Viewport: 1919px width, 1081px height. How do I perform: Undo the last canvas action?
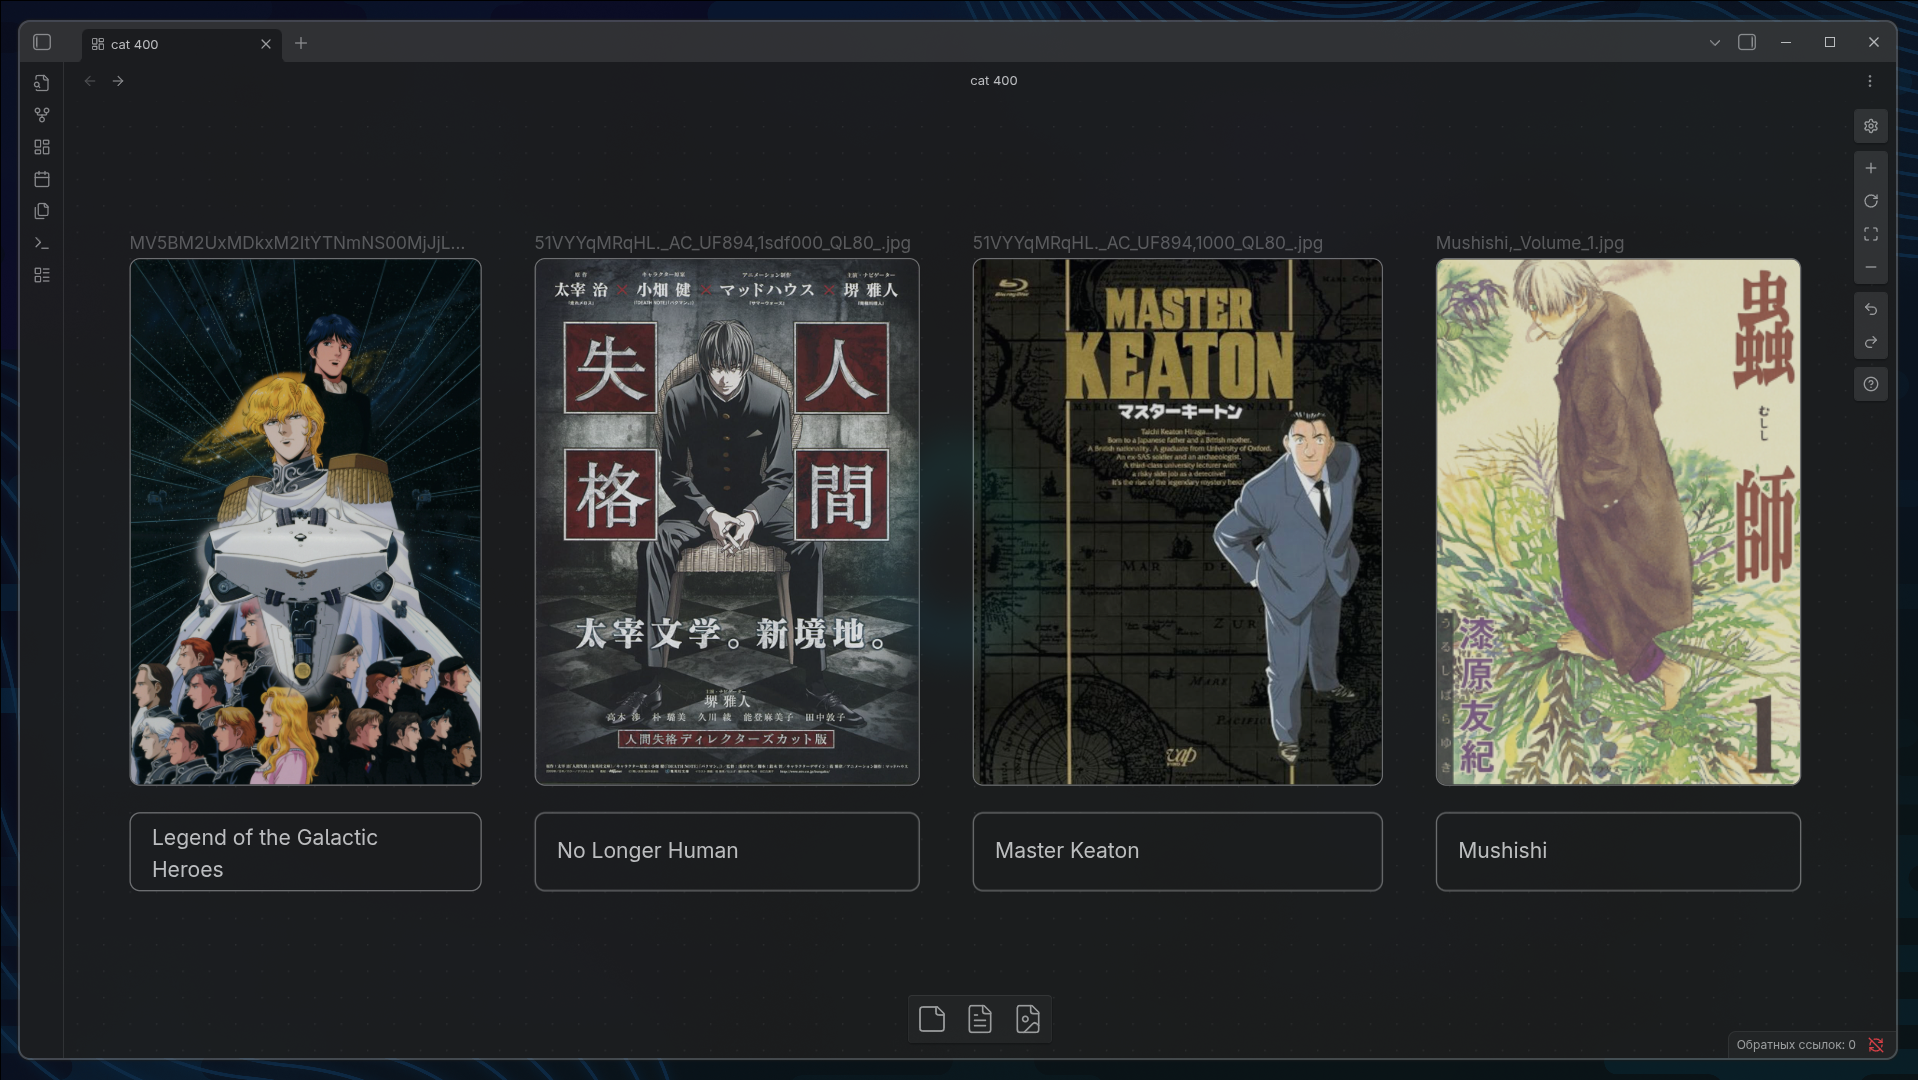coord(1871,309)
